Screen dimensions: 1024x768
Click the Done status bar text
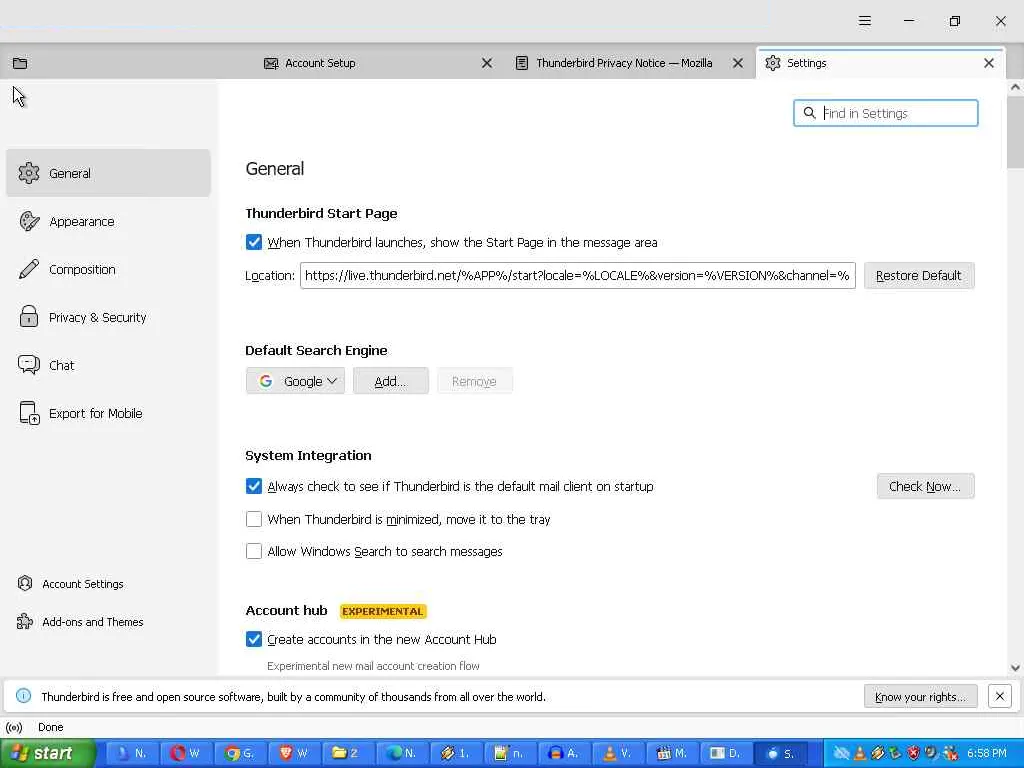point(50,727)
